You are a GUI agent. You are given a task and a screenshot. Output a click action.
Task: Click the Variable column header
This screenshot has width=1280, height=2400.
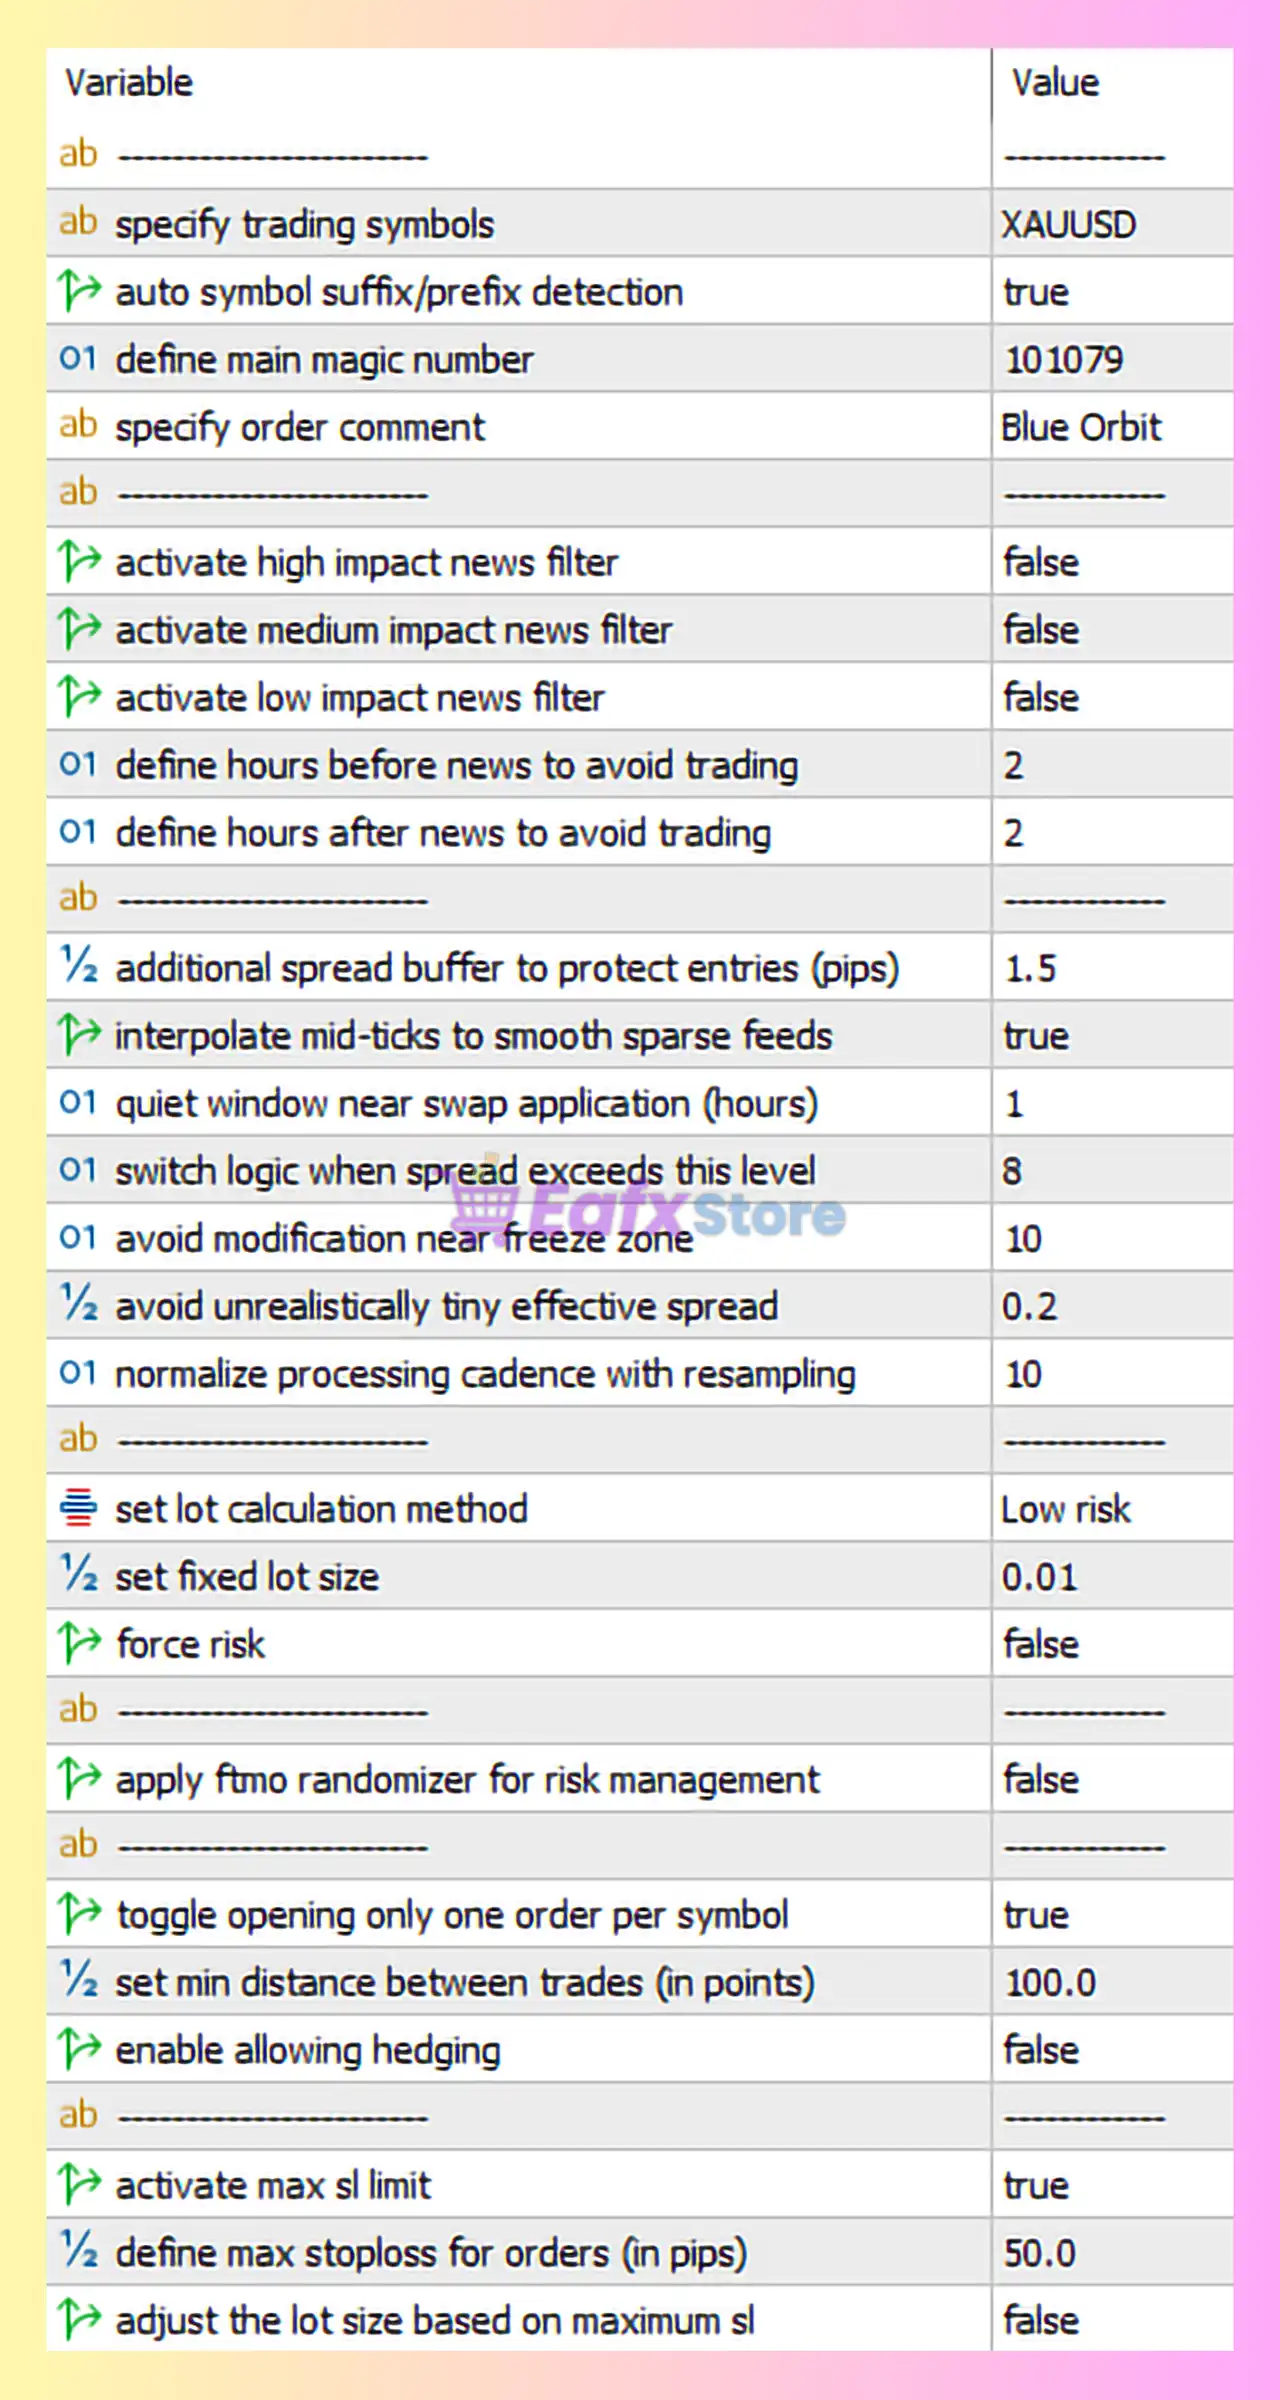tap(129, 82)
